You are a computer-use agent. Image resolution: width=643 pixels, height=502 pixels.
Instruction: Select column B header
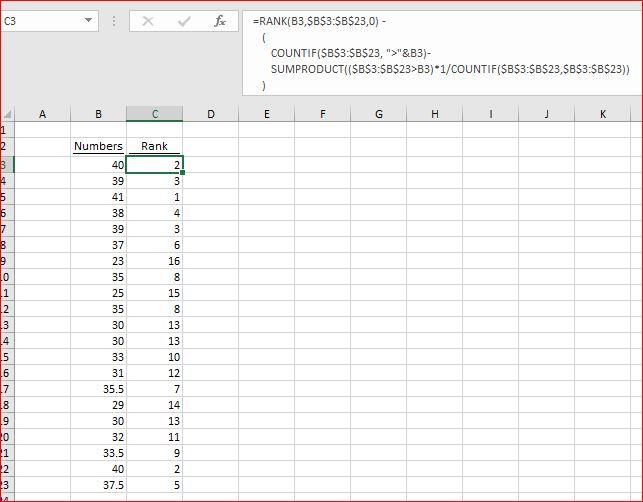(x=98, y=114)
